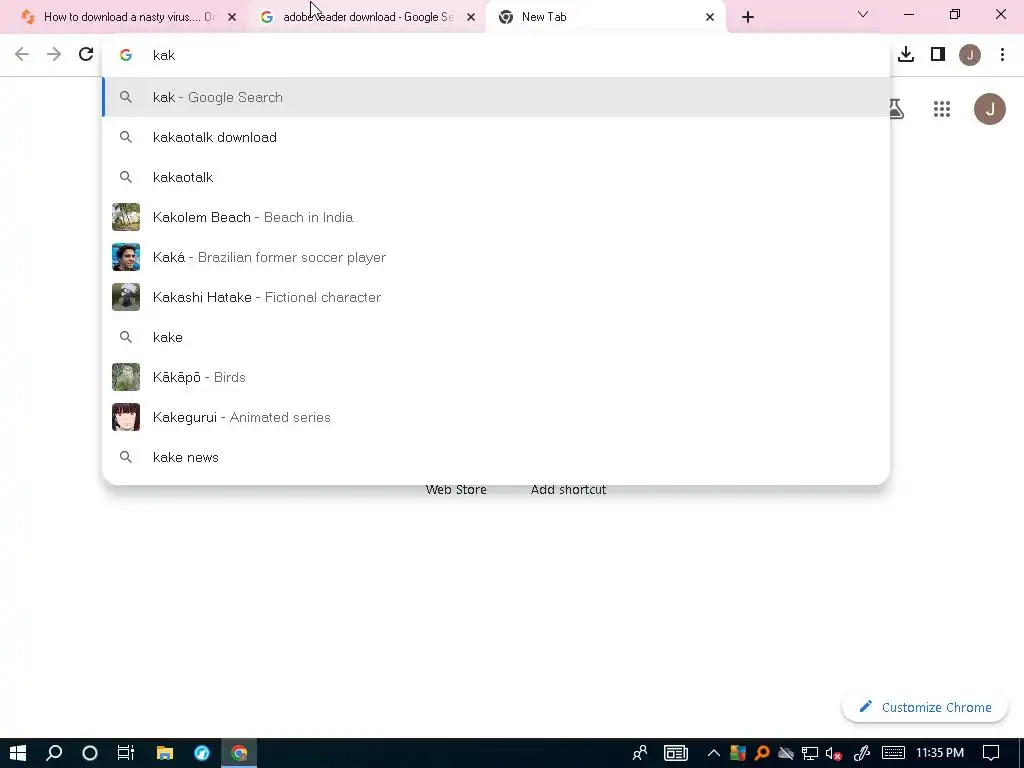1024x768 pixels.
Task: Pick the 'Kakegurui' animated series suggestion
Action: click(496, 417)
